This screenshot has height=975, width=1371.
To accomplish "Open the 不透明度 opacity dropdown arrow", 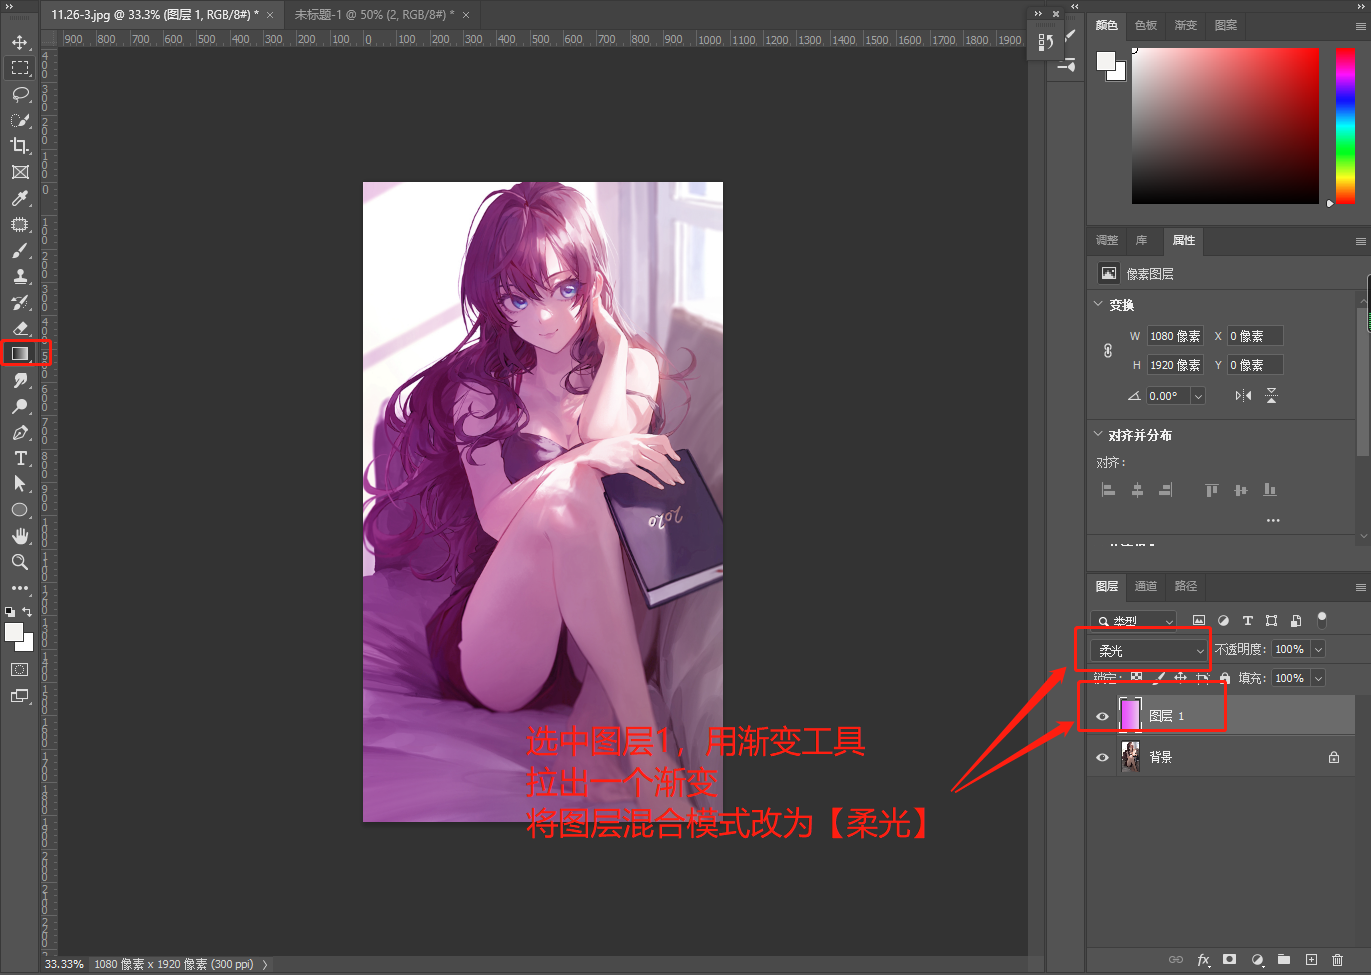I will point(1318,650).
